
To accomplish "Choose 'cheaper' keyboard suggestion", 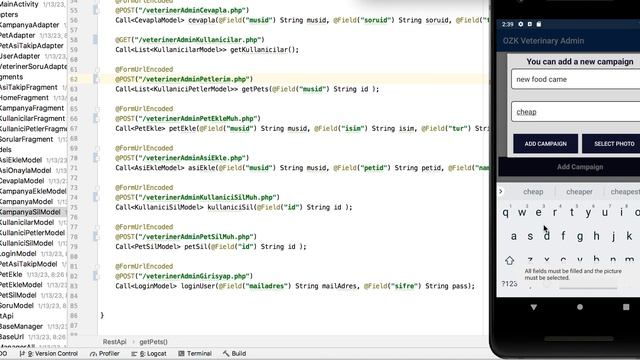I will point(579,191).
